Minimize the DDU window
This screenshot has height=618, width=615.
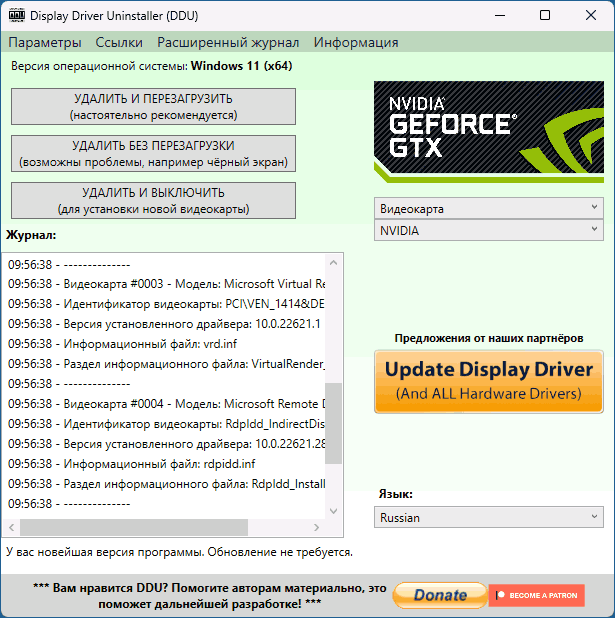pyautogui.click(x=500, y=15)
